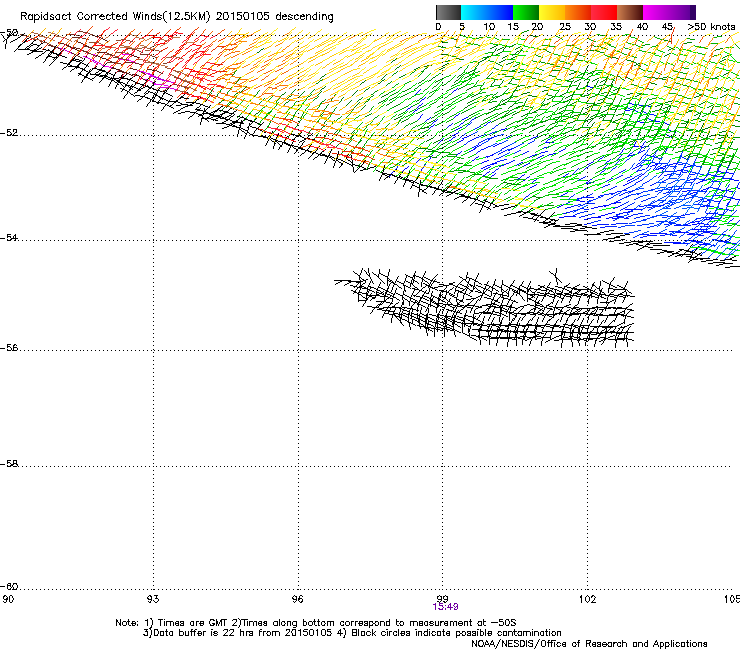This screenshot has height=650, width=740.
Task: Click the longitude label 96
Action: pos(297,599)
